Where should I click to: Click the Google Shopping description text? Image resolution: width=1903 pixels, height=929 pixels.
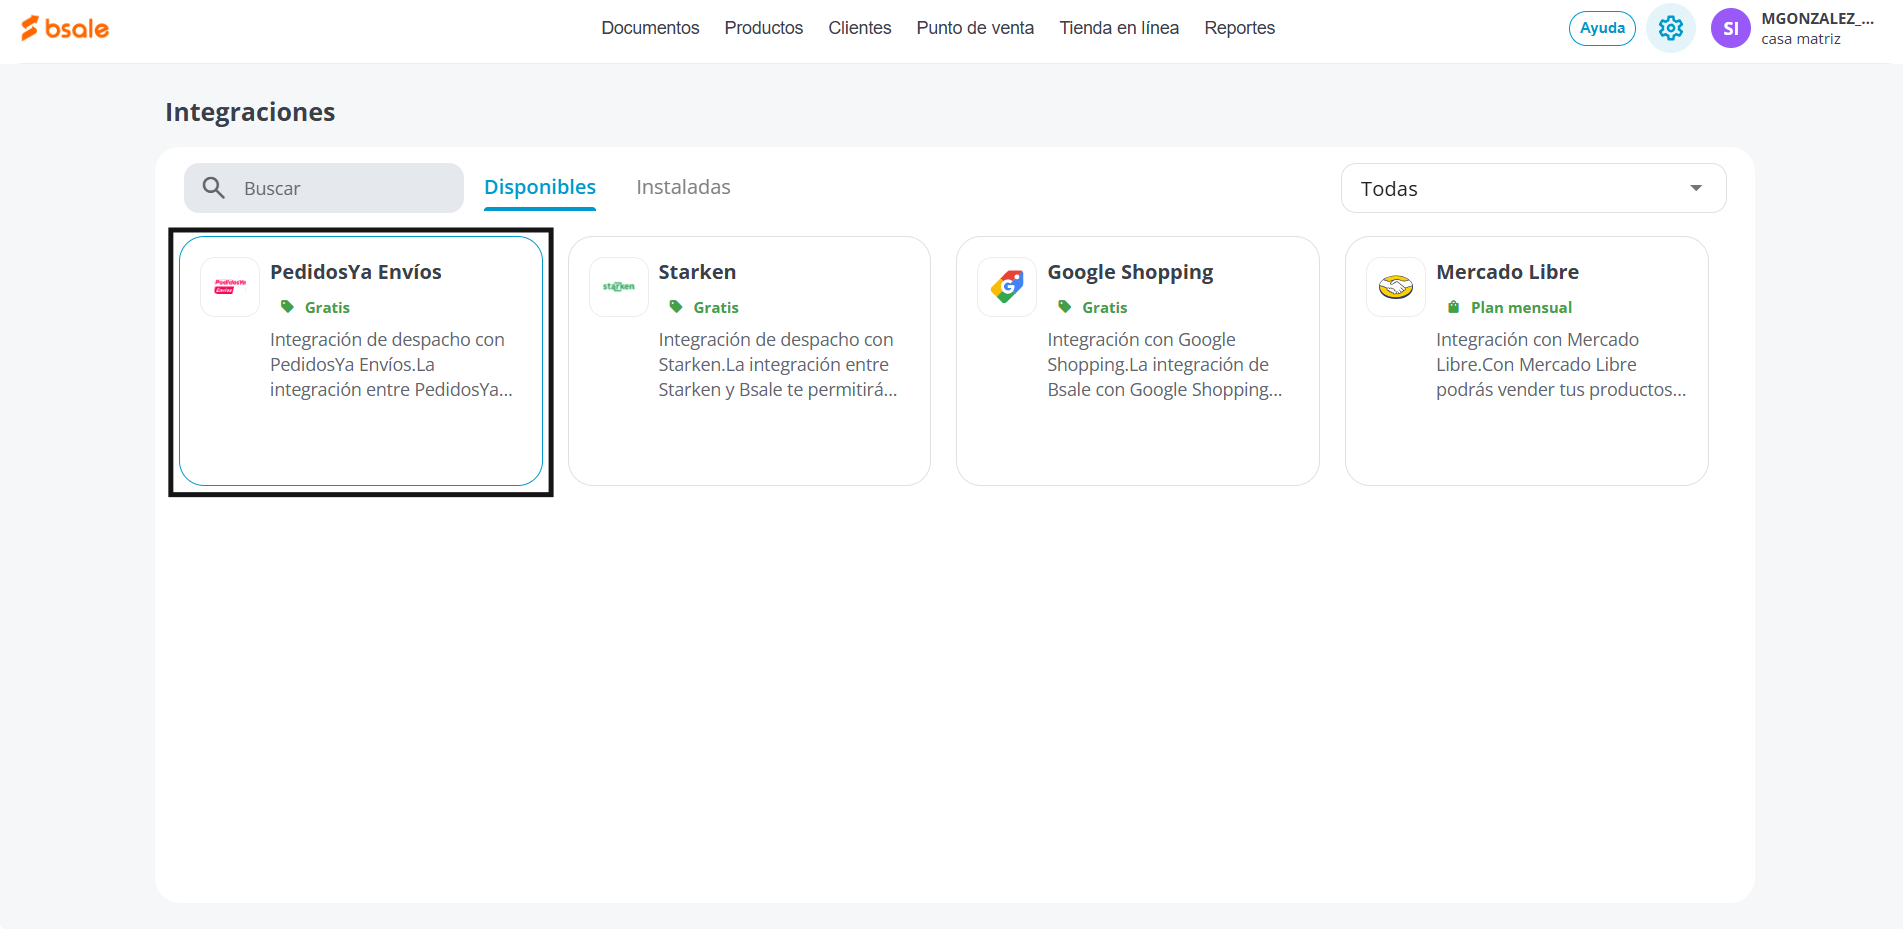click(1164, 365)
